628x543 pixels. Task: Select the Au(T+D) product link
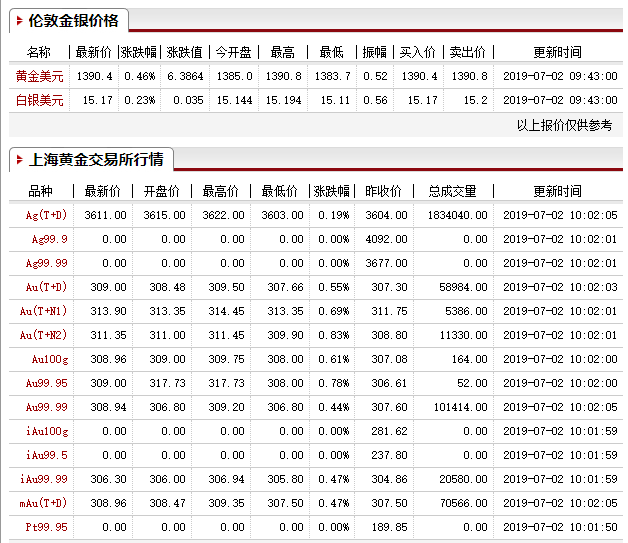pyautogui.click(x=46, y=287)
